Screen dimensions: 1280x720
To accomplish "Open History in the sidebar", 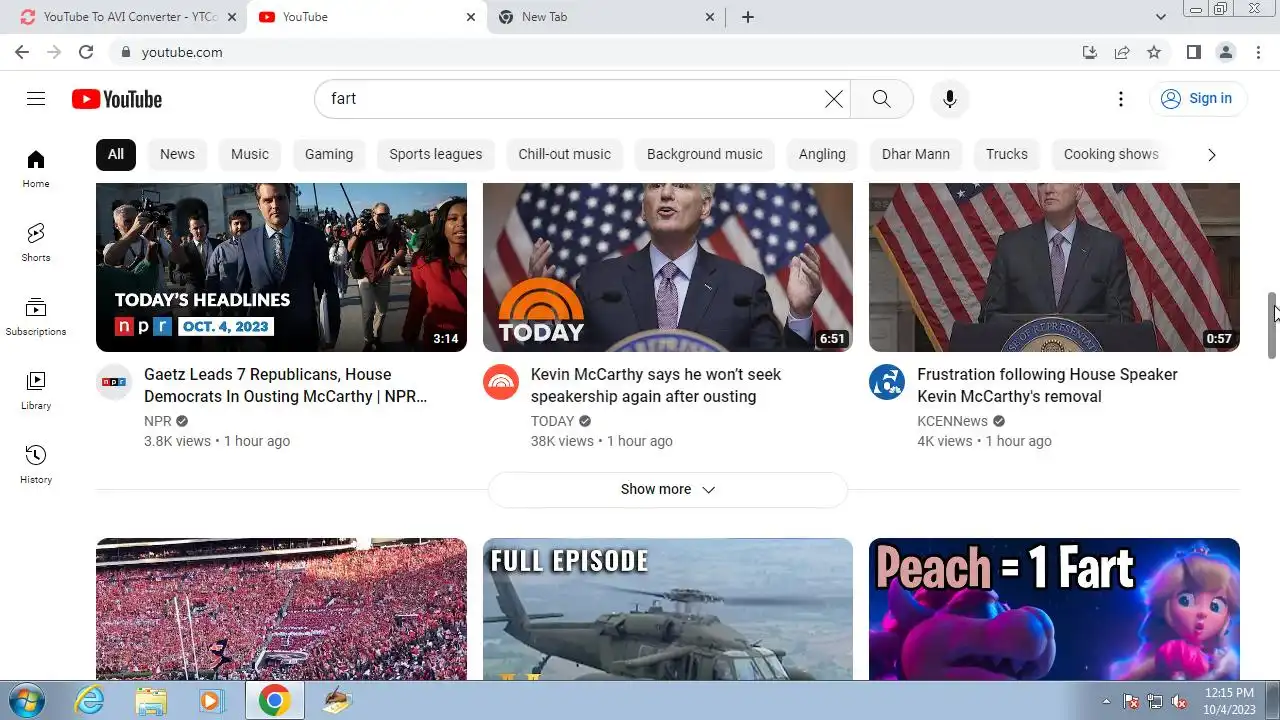I will [36, 465].
